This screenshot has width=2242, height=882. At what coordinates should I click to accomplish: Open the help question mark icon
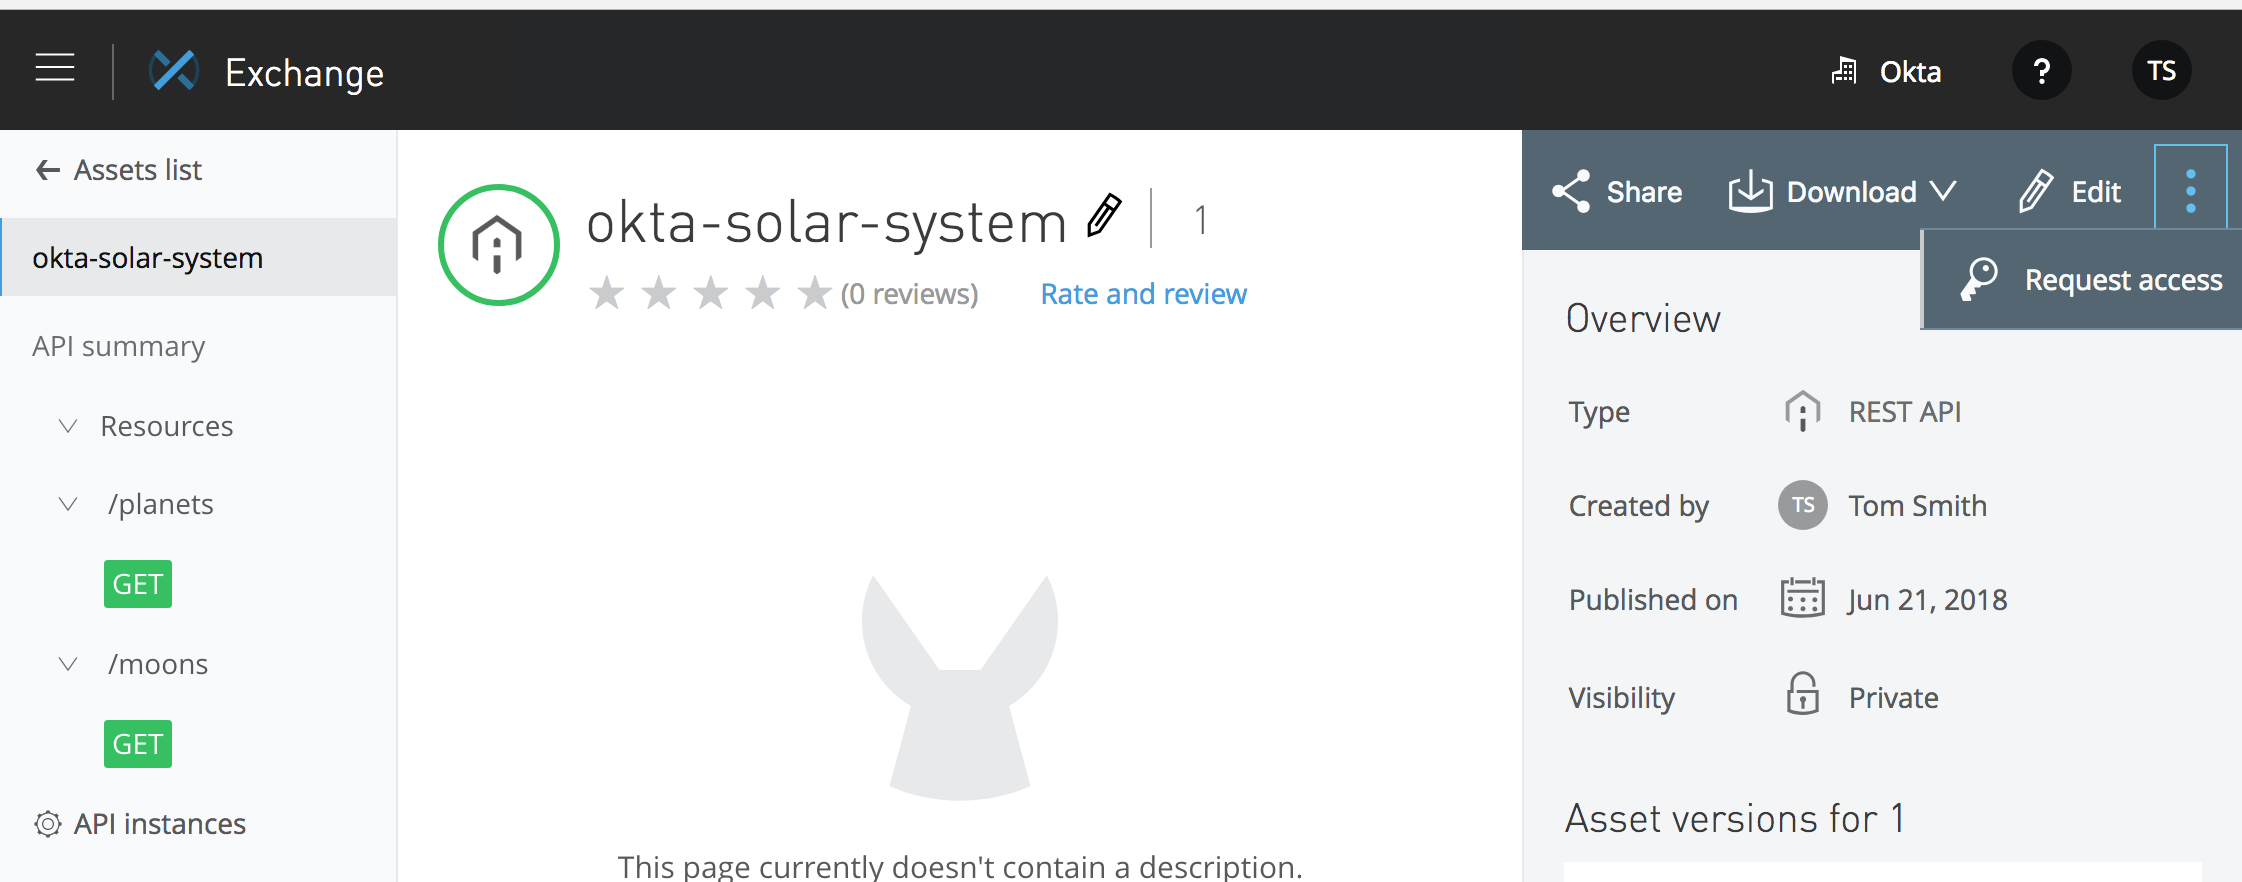[x=2041, y=71]
